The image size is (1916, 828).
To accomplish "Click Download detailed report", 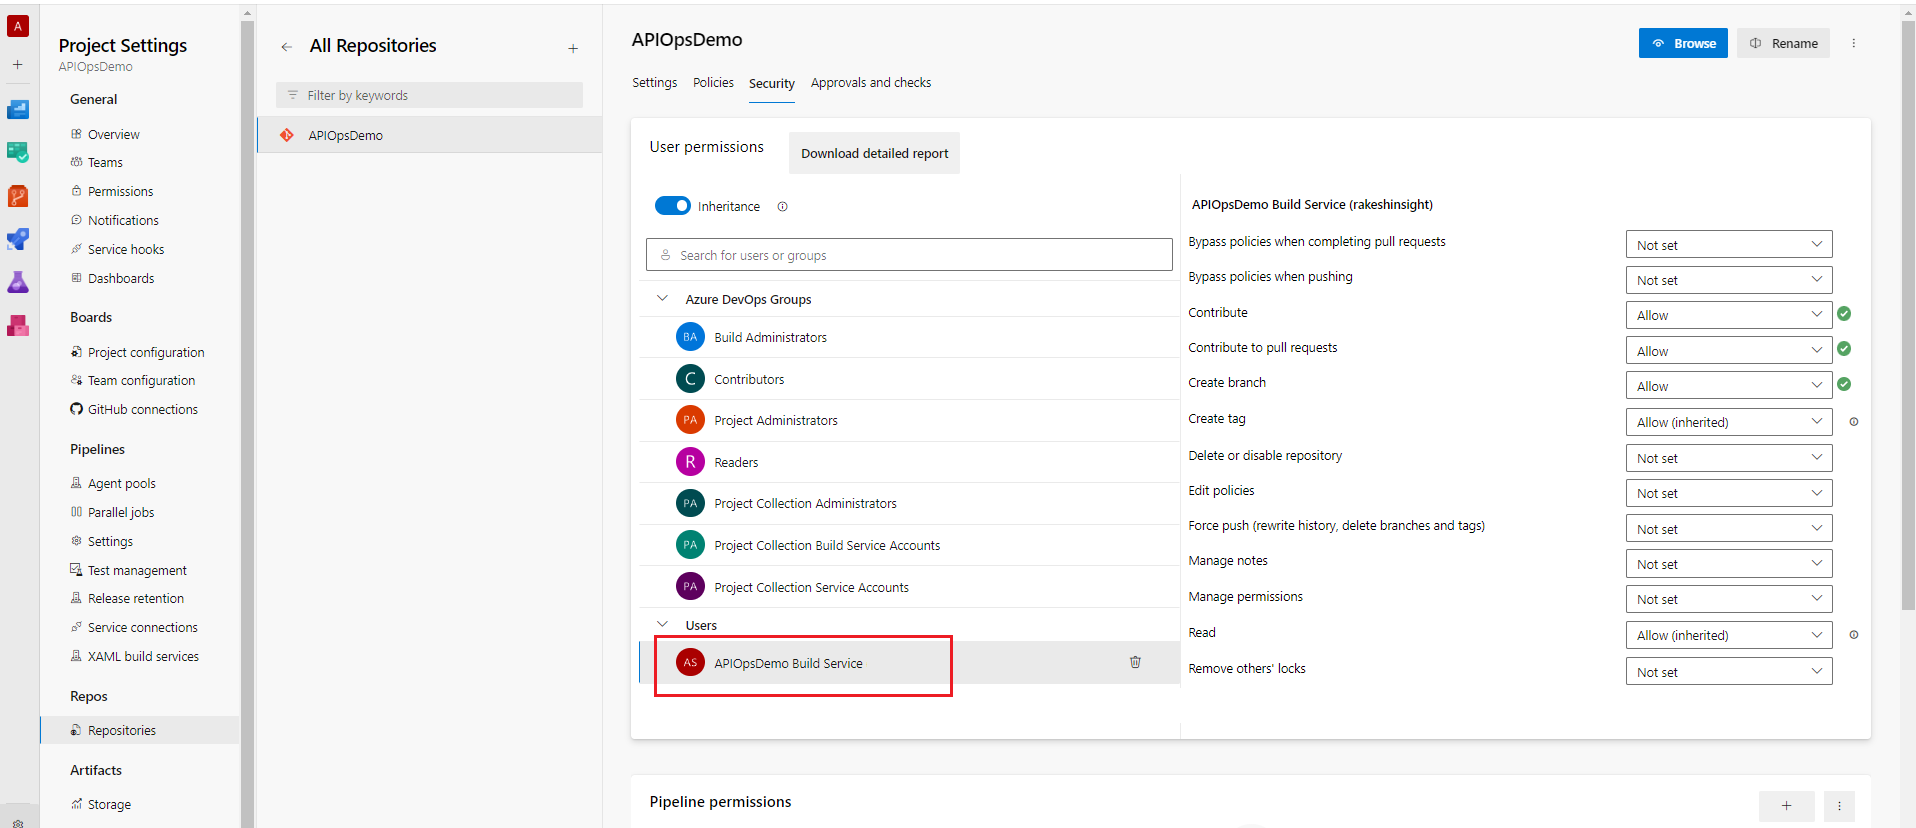I will pos(874,153).
